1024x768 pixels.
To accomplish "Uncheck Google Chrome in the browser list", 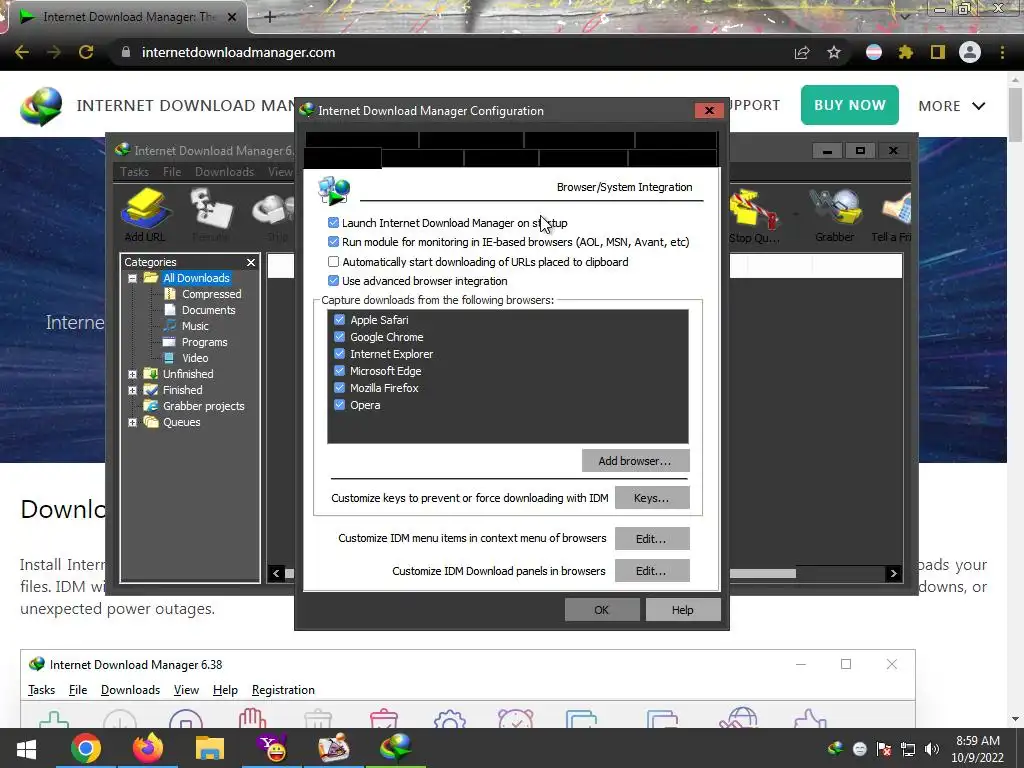I will (x=340, y=337).
